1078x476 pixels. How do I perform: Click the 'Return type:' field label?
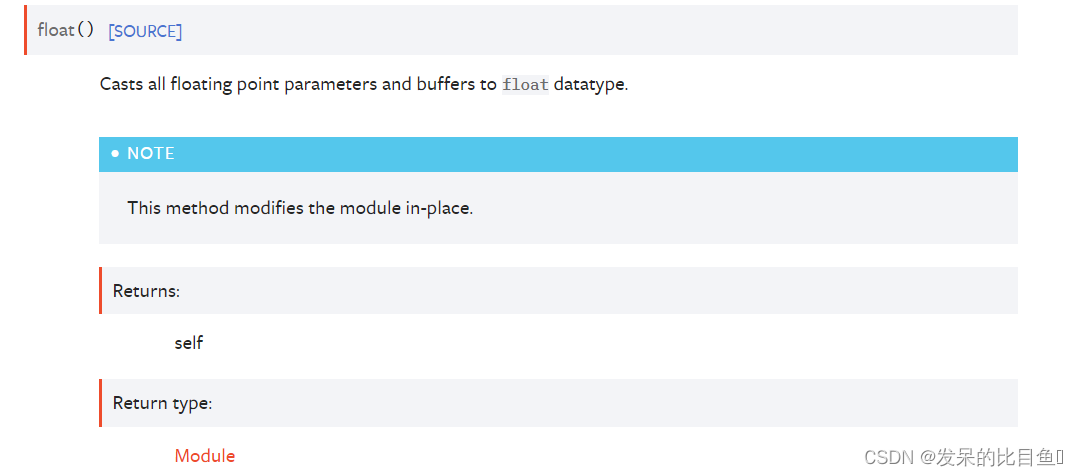(x=162, y=403)
